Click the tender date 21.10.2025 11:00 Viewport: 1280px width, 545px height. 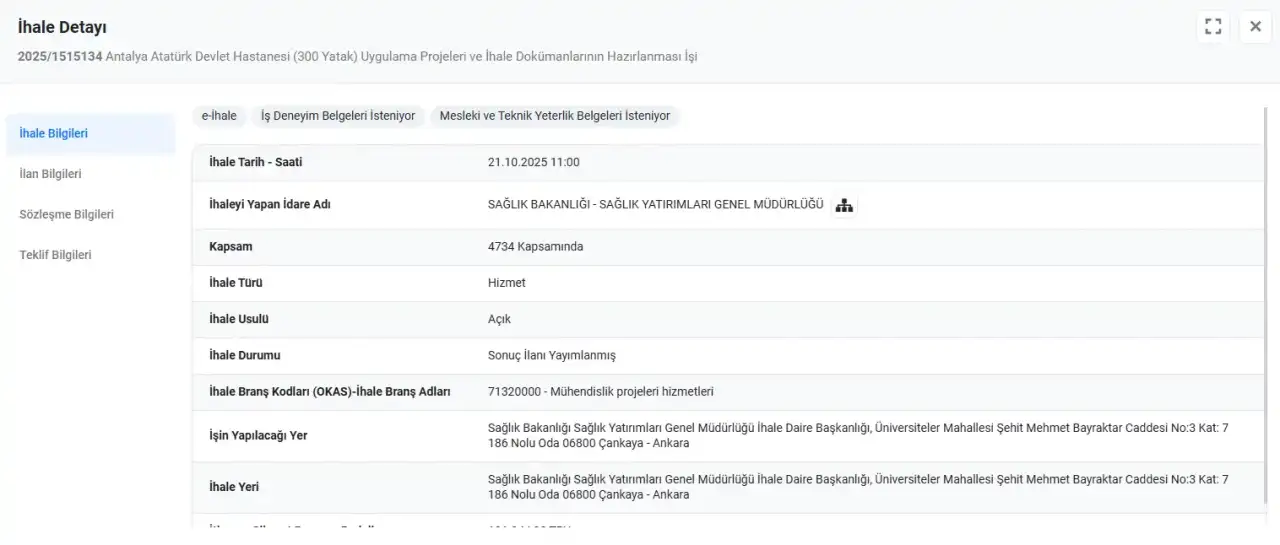pyautogui.click(x=533, y=162)
